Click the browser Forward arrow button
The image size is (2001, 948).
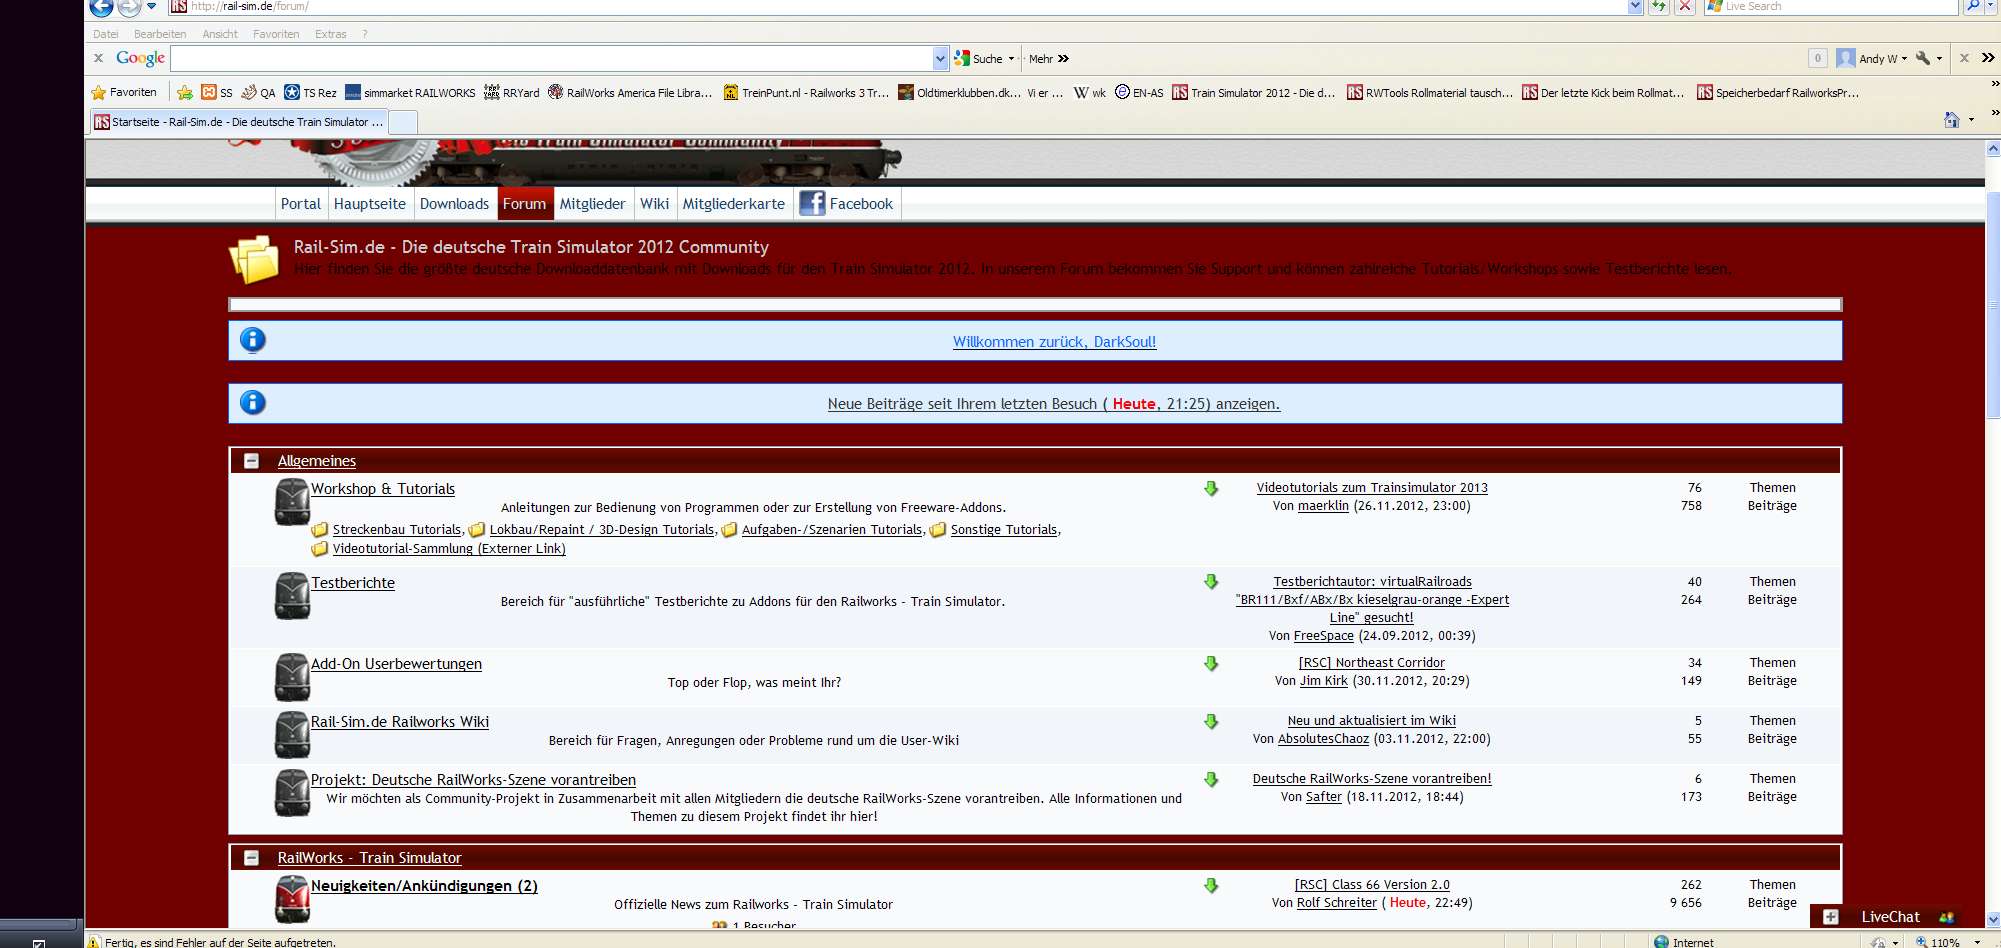tap(129, 7)
